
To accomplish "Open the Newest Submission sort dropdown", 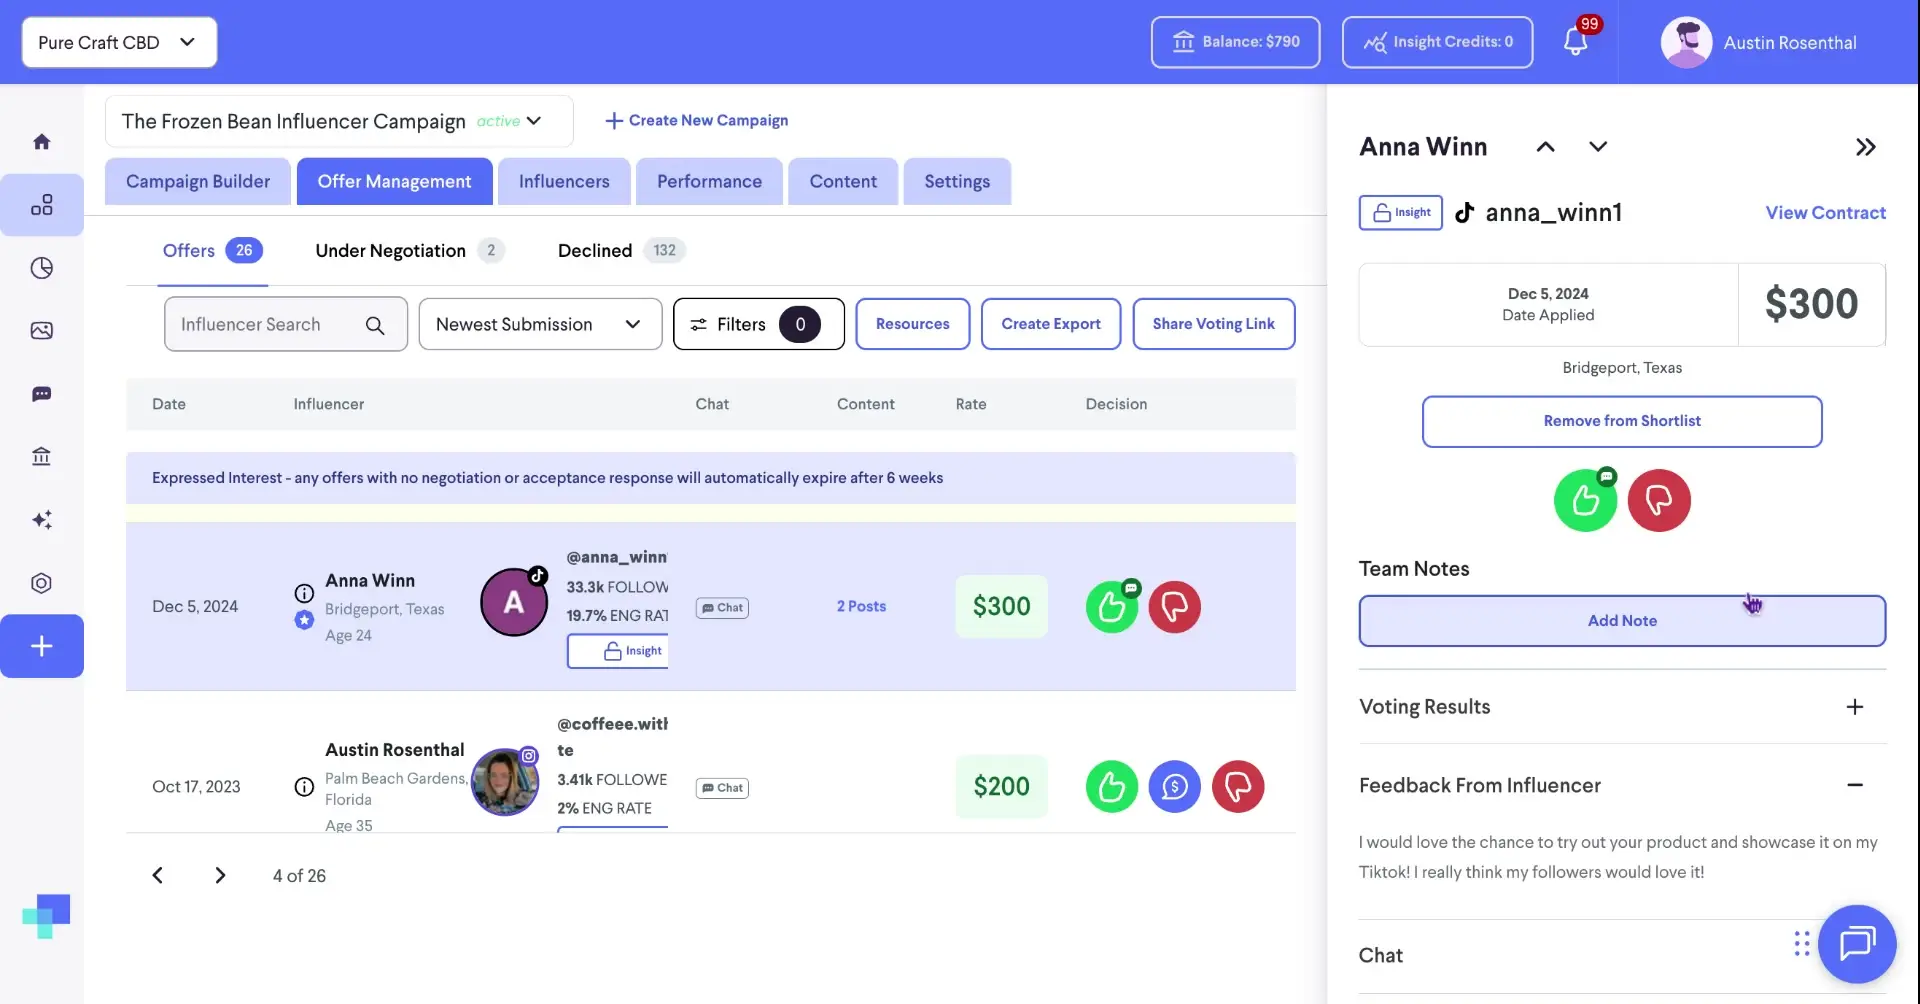I will (540, 324).
